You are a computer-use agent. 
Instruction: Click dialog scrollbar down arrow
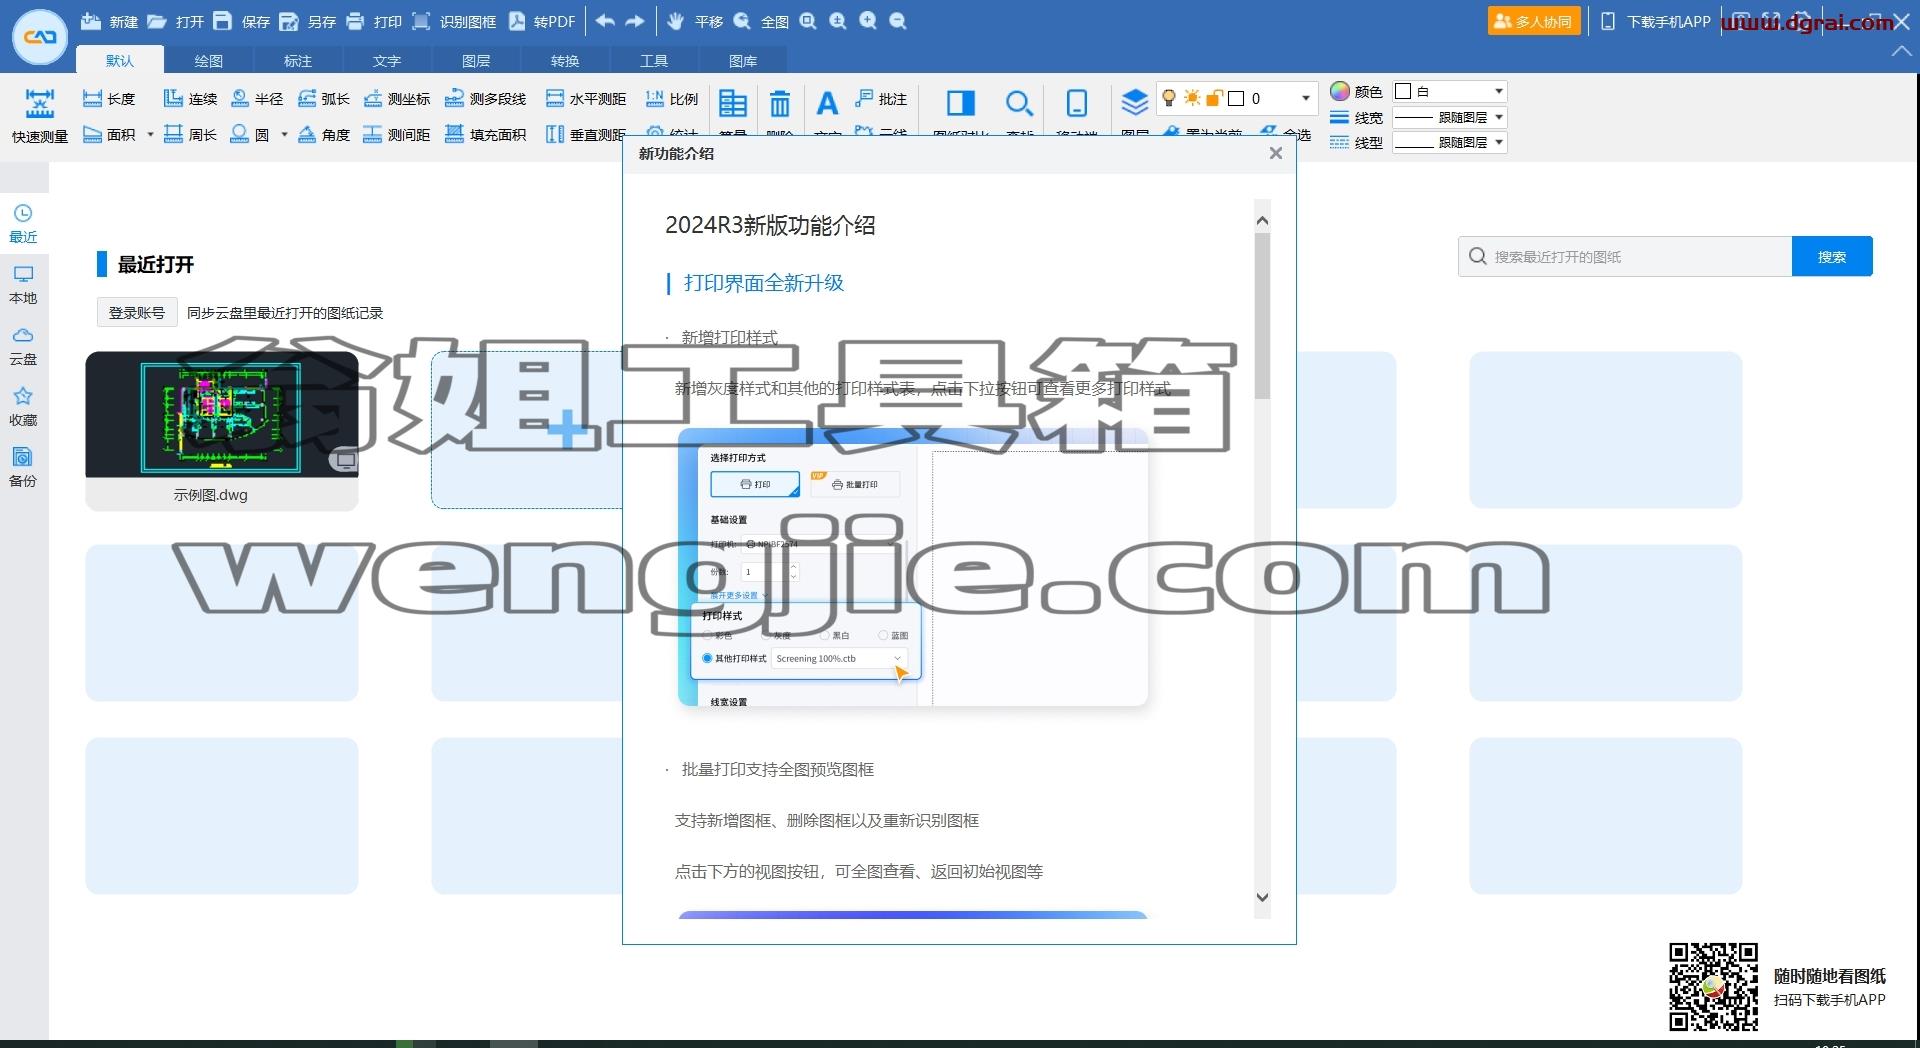[x=1262, y=897]
